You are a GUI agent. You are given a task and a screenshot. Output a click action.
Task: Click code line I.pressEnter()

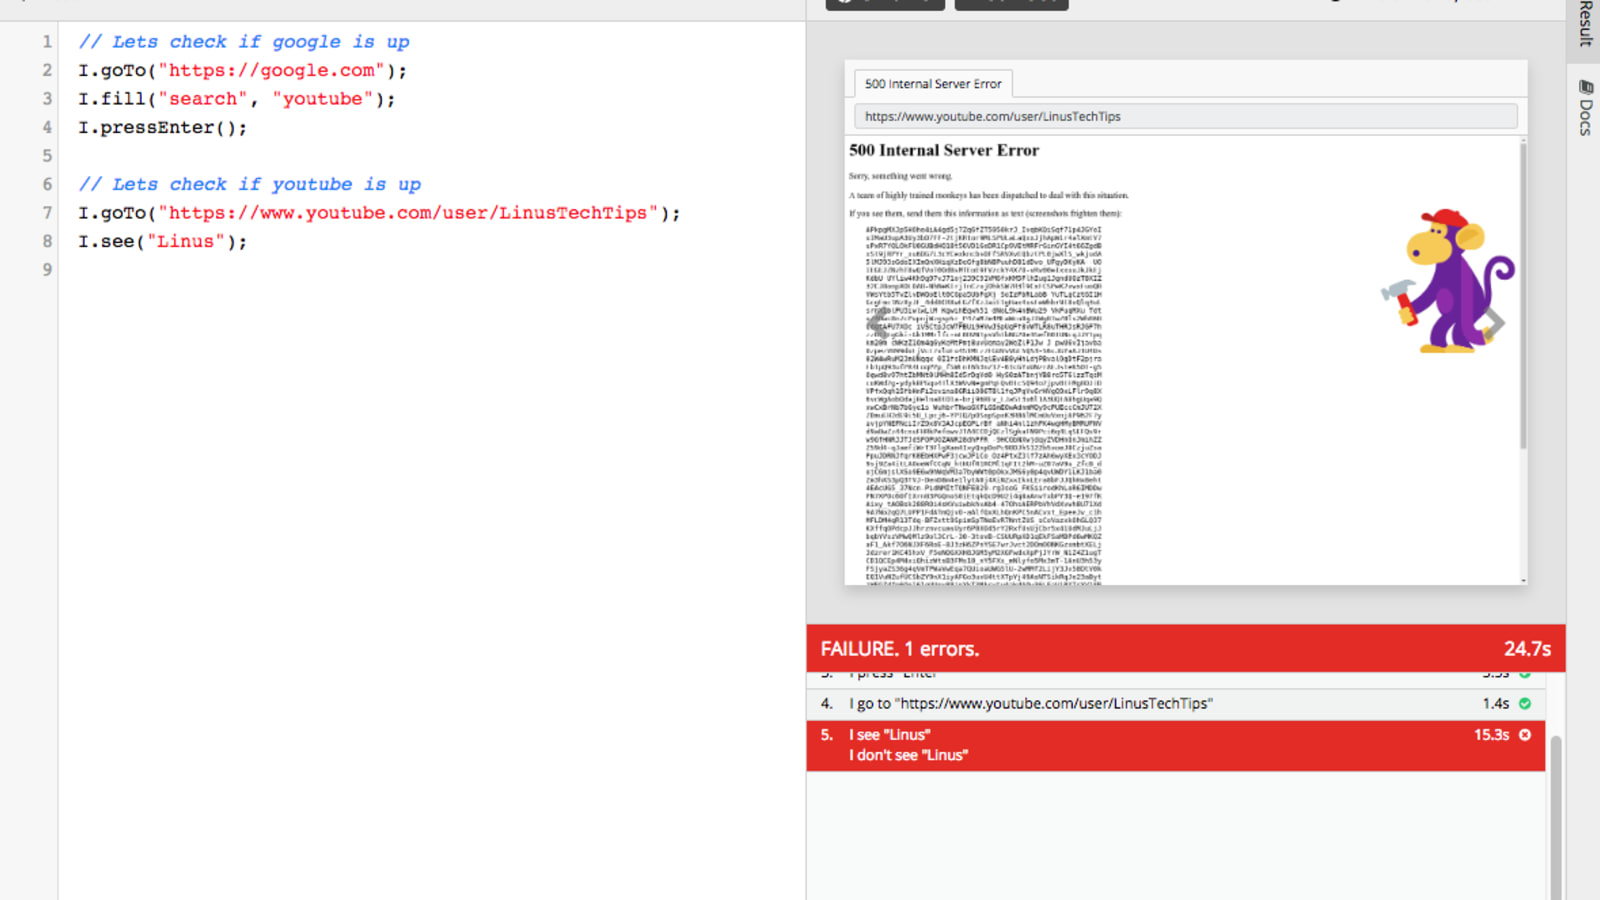point(162,128)
